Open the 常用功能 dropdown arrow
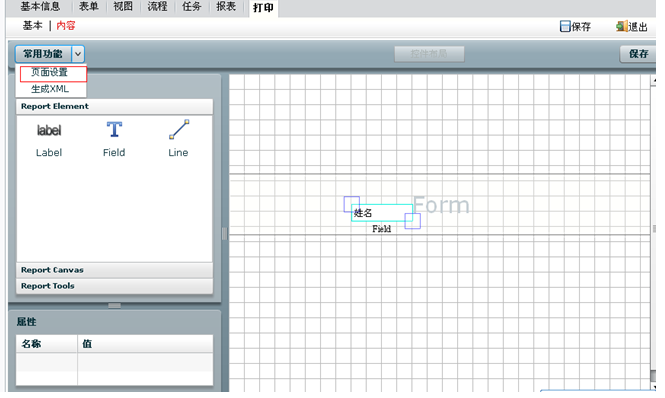The width and height of the screenshot is (665, 398). [78, 54]
